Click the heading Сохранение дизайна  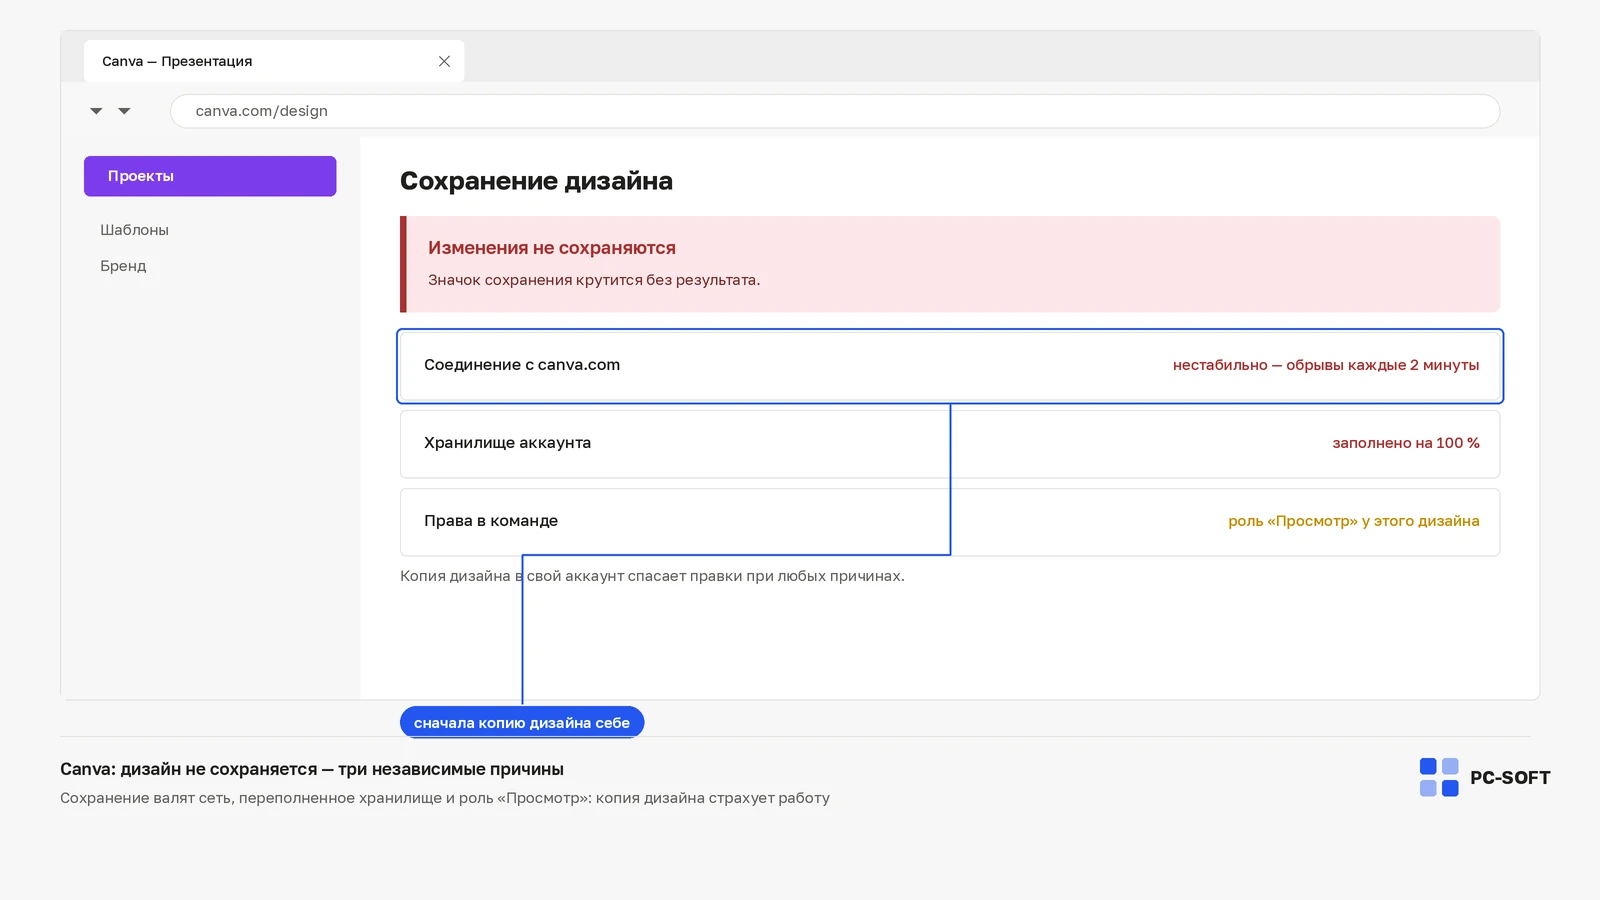tap(536, 181)
